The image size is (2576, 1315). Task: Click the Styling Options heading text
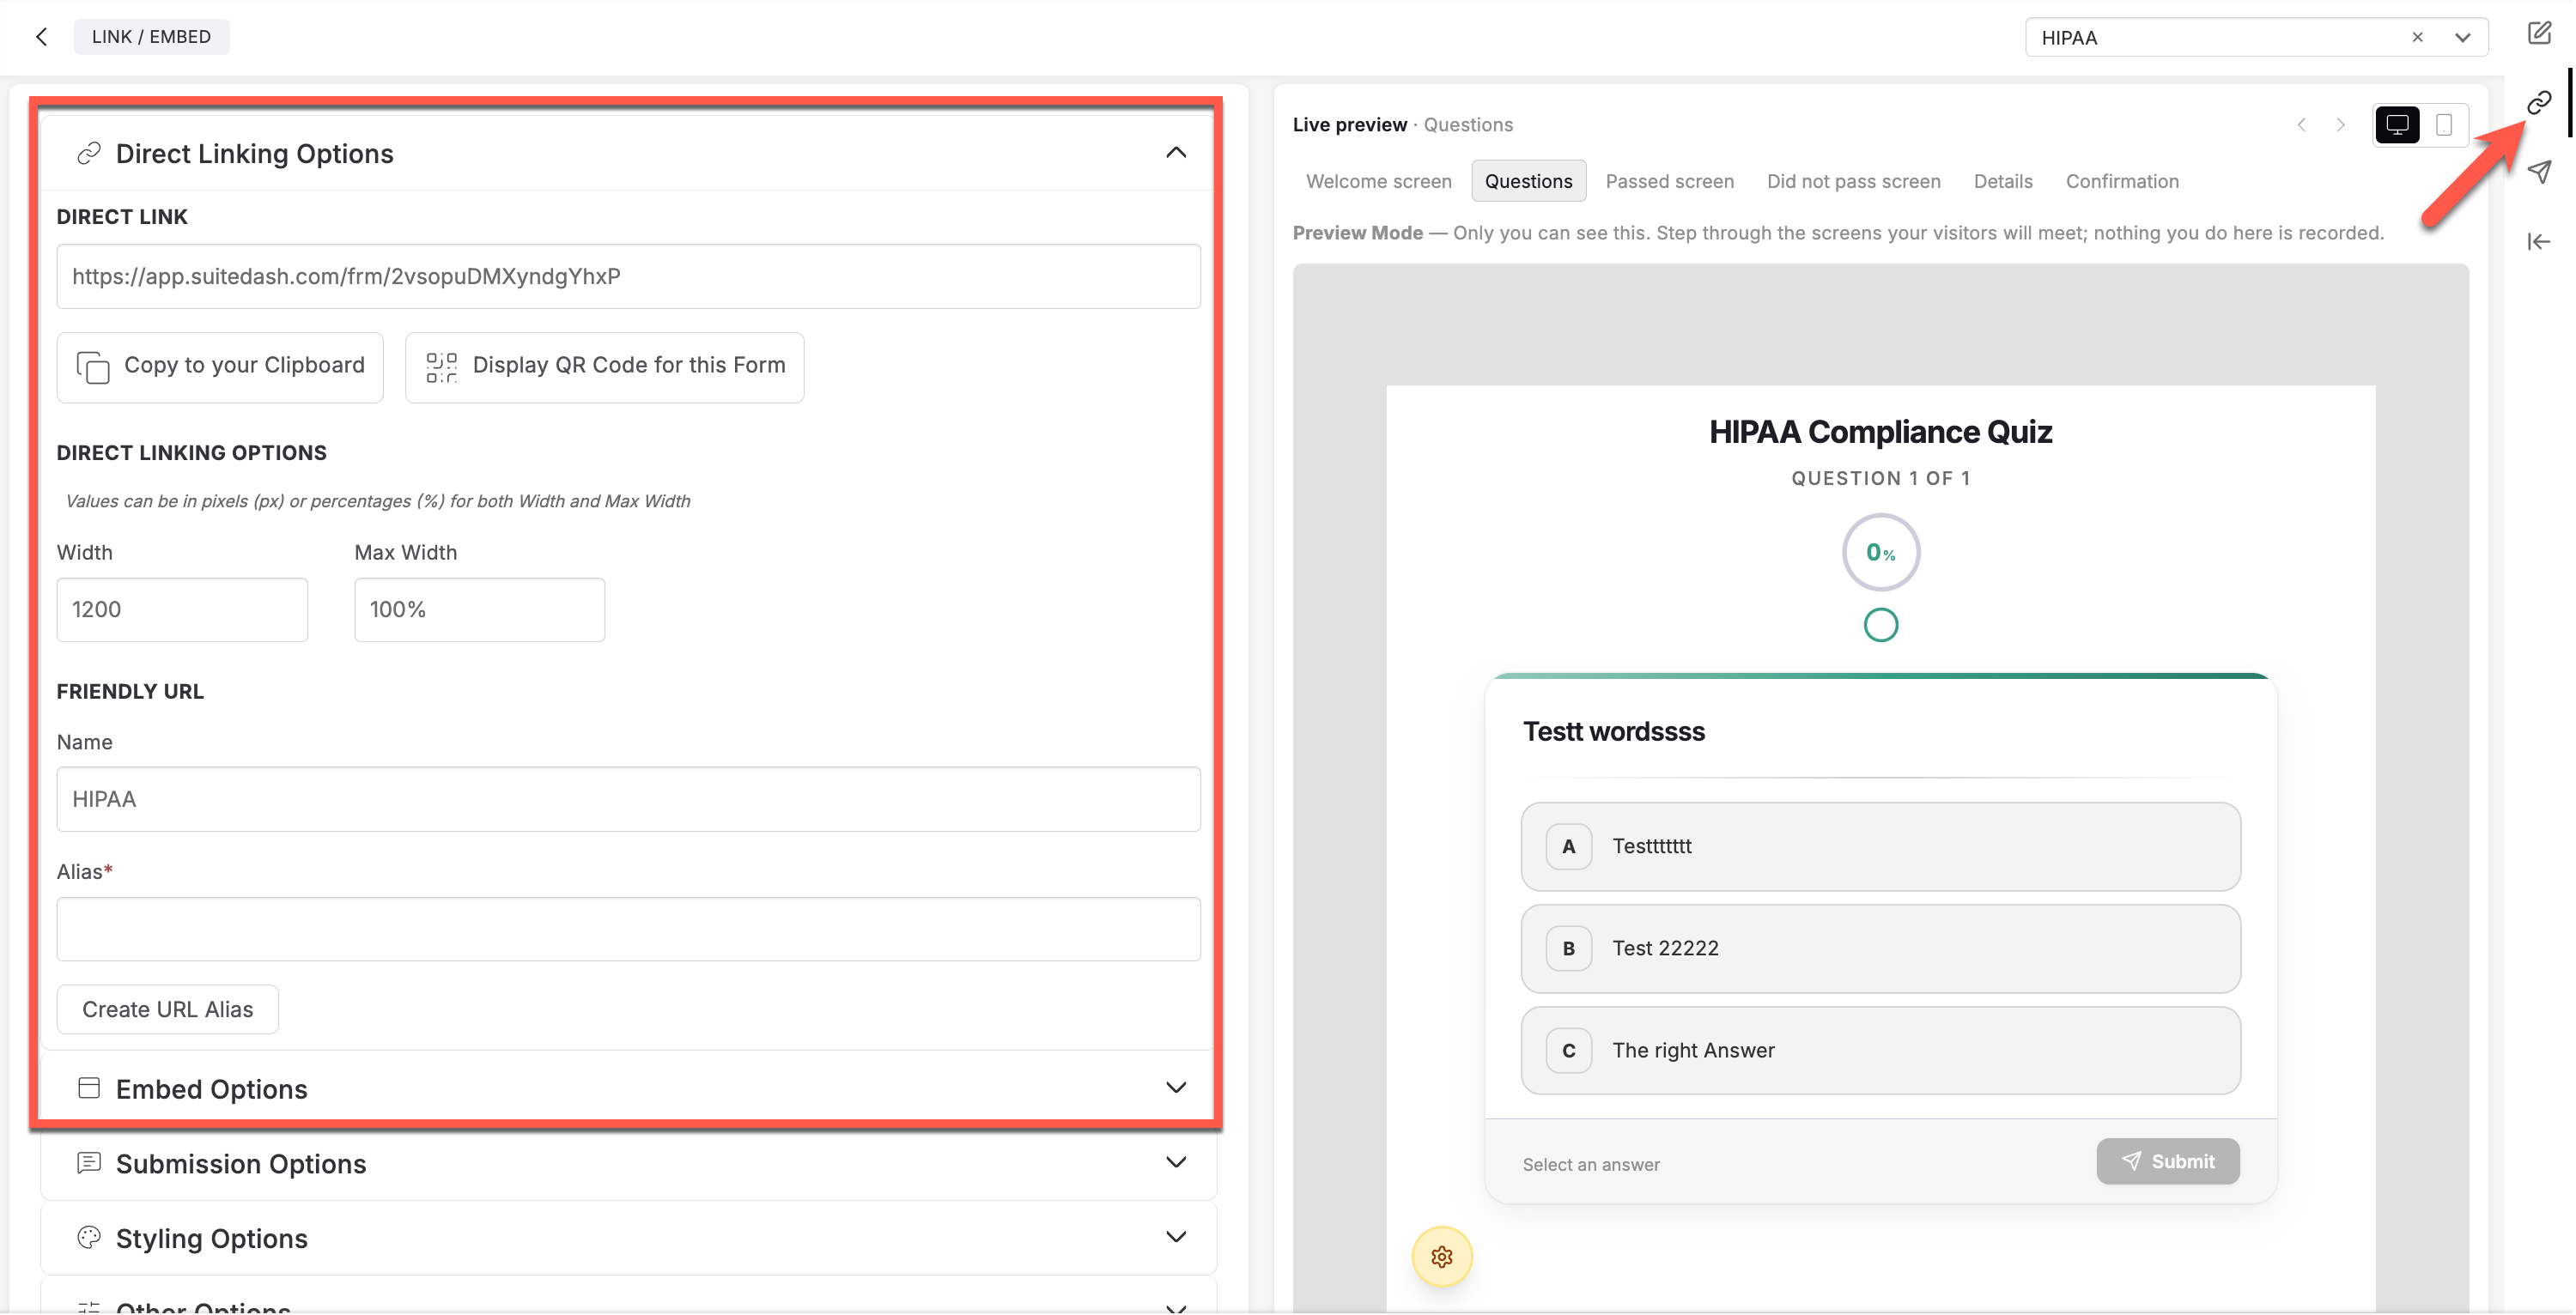(x=211, y=1238)
